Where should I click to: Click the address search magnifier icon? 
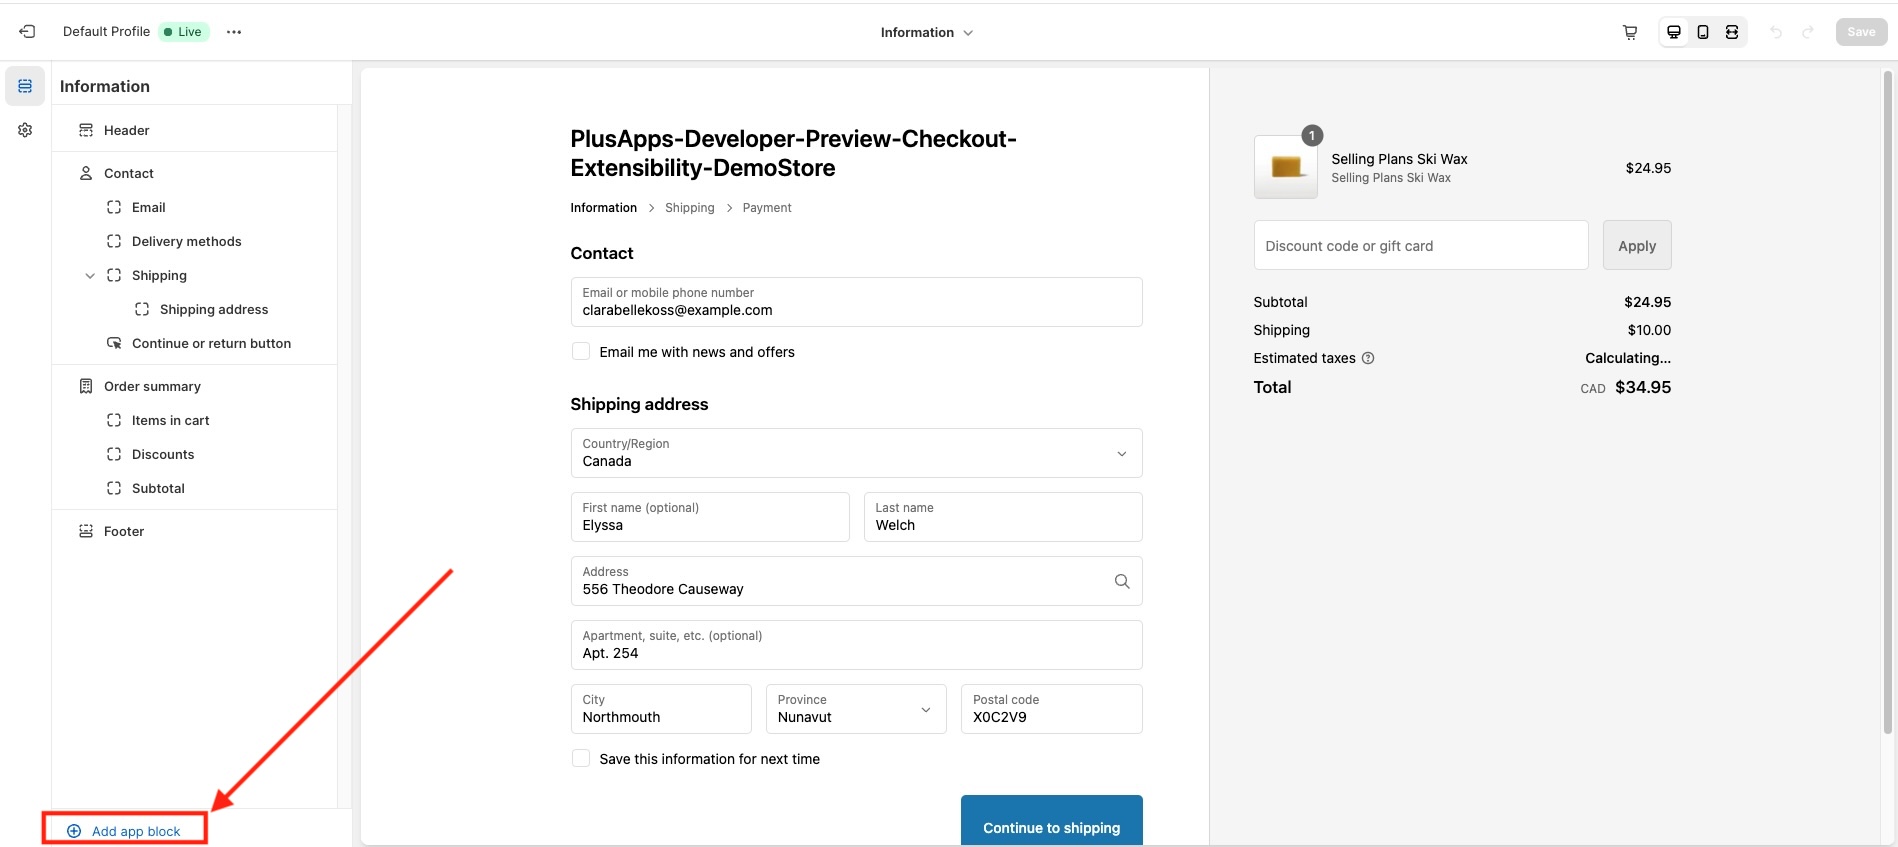coord(1122,581)
